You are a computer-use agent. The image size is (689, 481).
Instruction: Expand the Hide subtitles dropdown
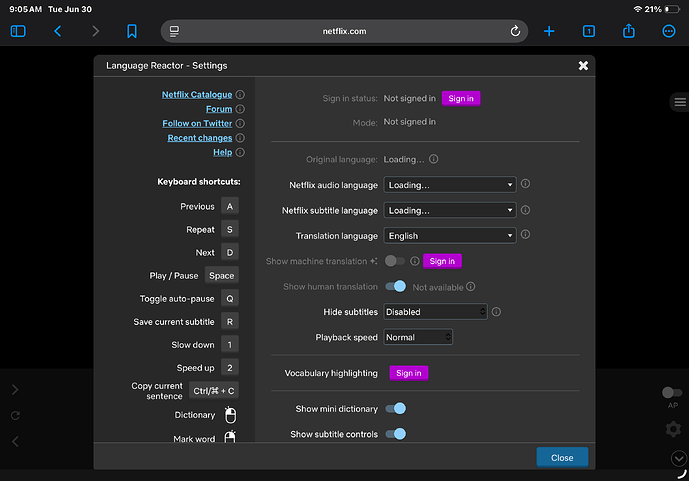(x=435, y=312)
